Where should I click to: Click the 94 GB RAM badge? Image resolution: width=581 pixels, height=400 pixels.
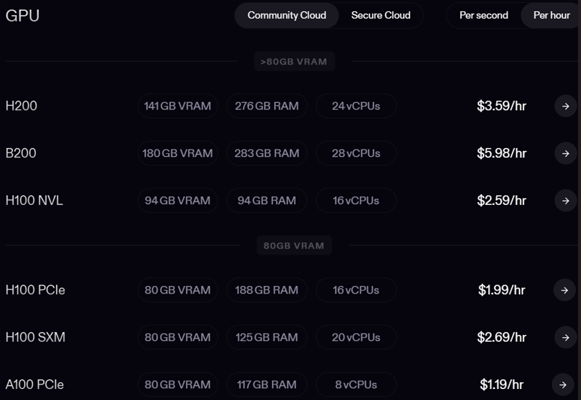point(267,201)
